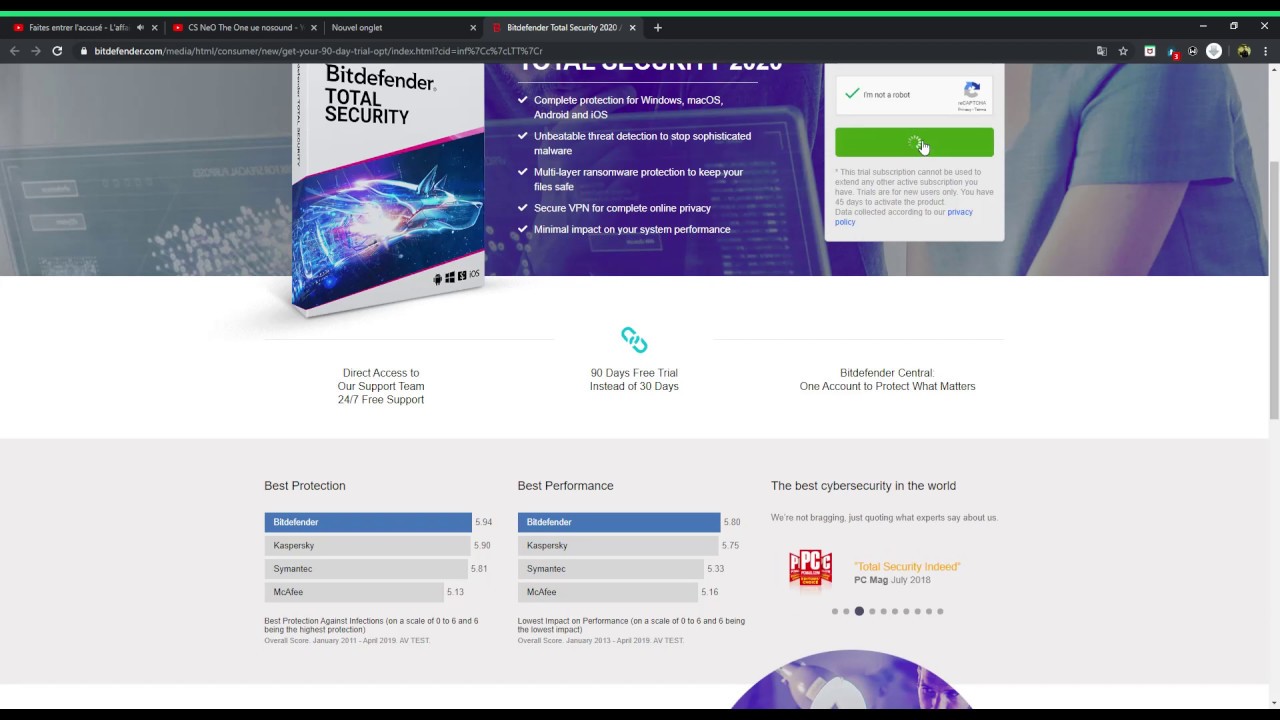Select the Bitdefender Total Security 2020 tab
This screenshot has width=1280, height=720.
[x=562, y=28]
